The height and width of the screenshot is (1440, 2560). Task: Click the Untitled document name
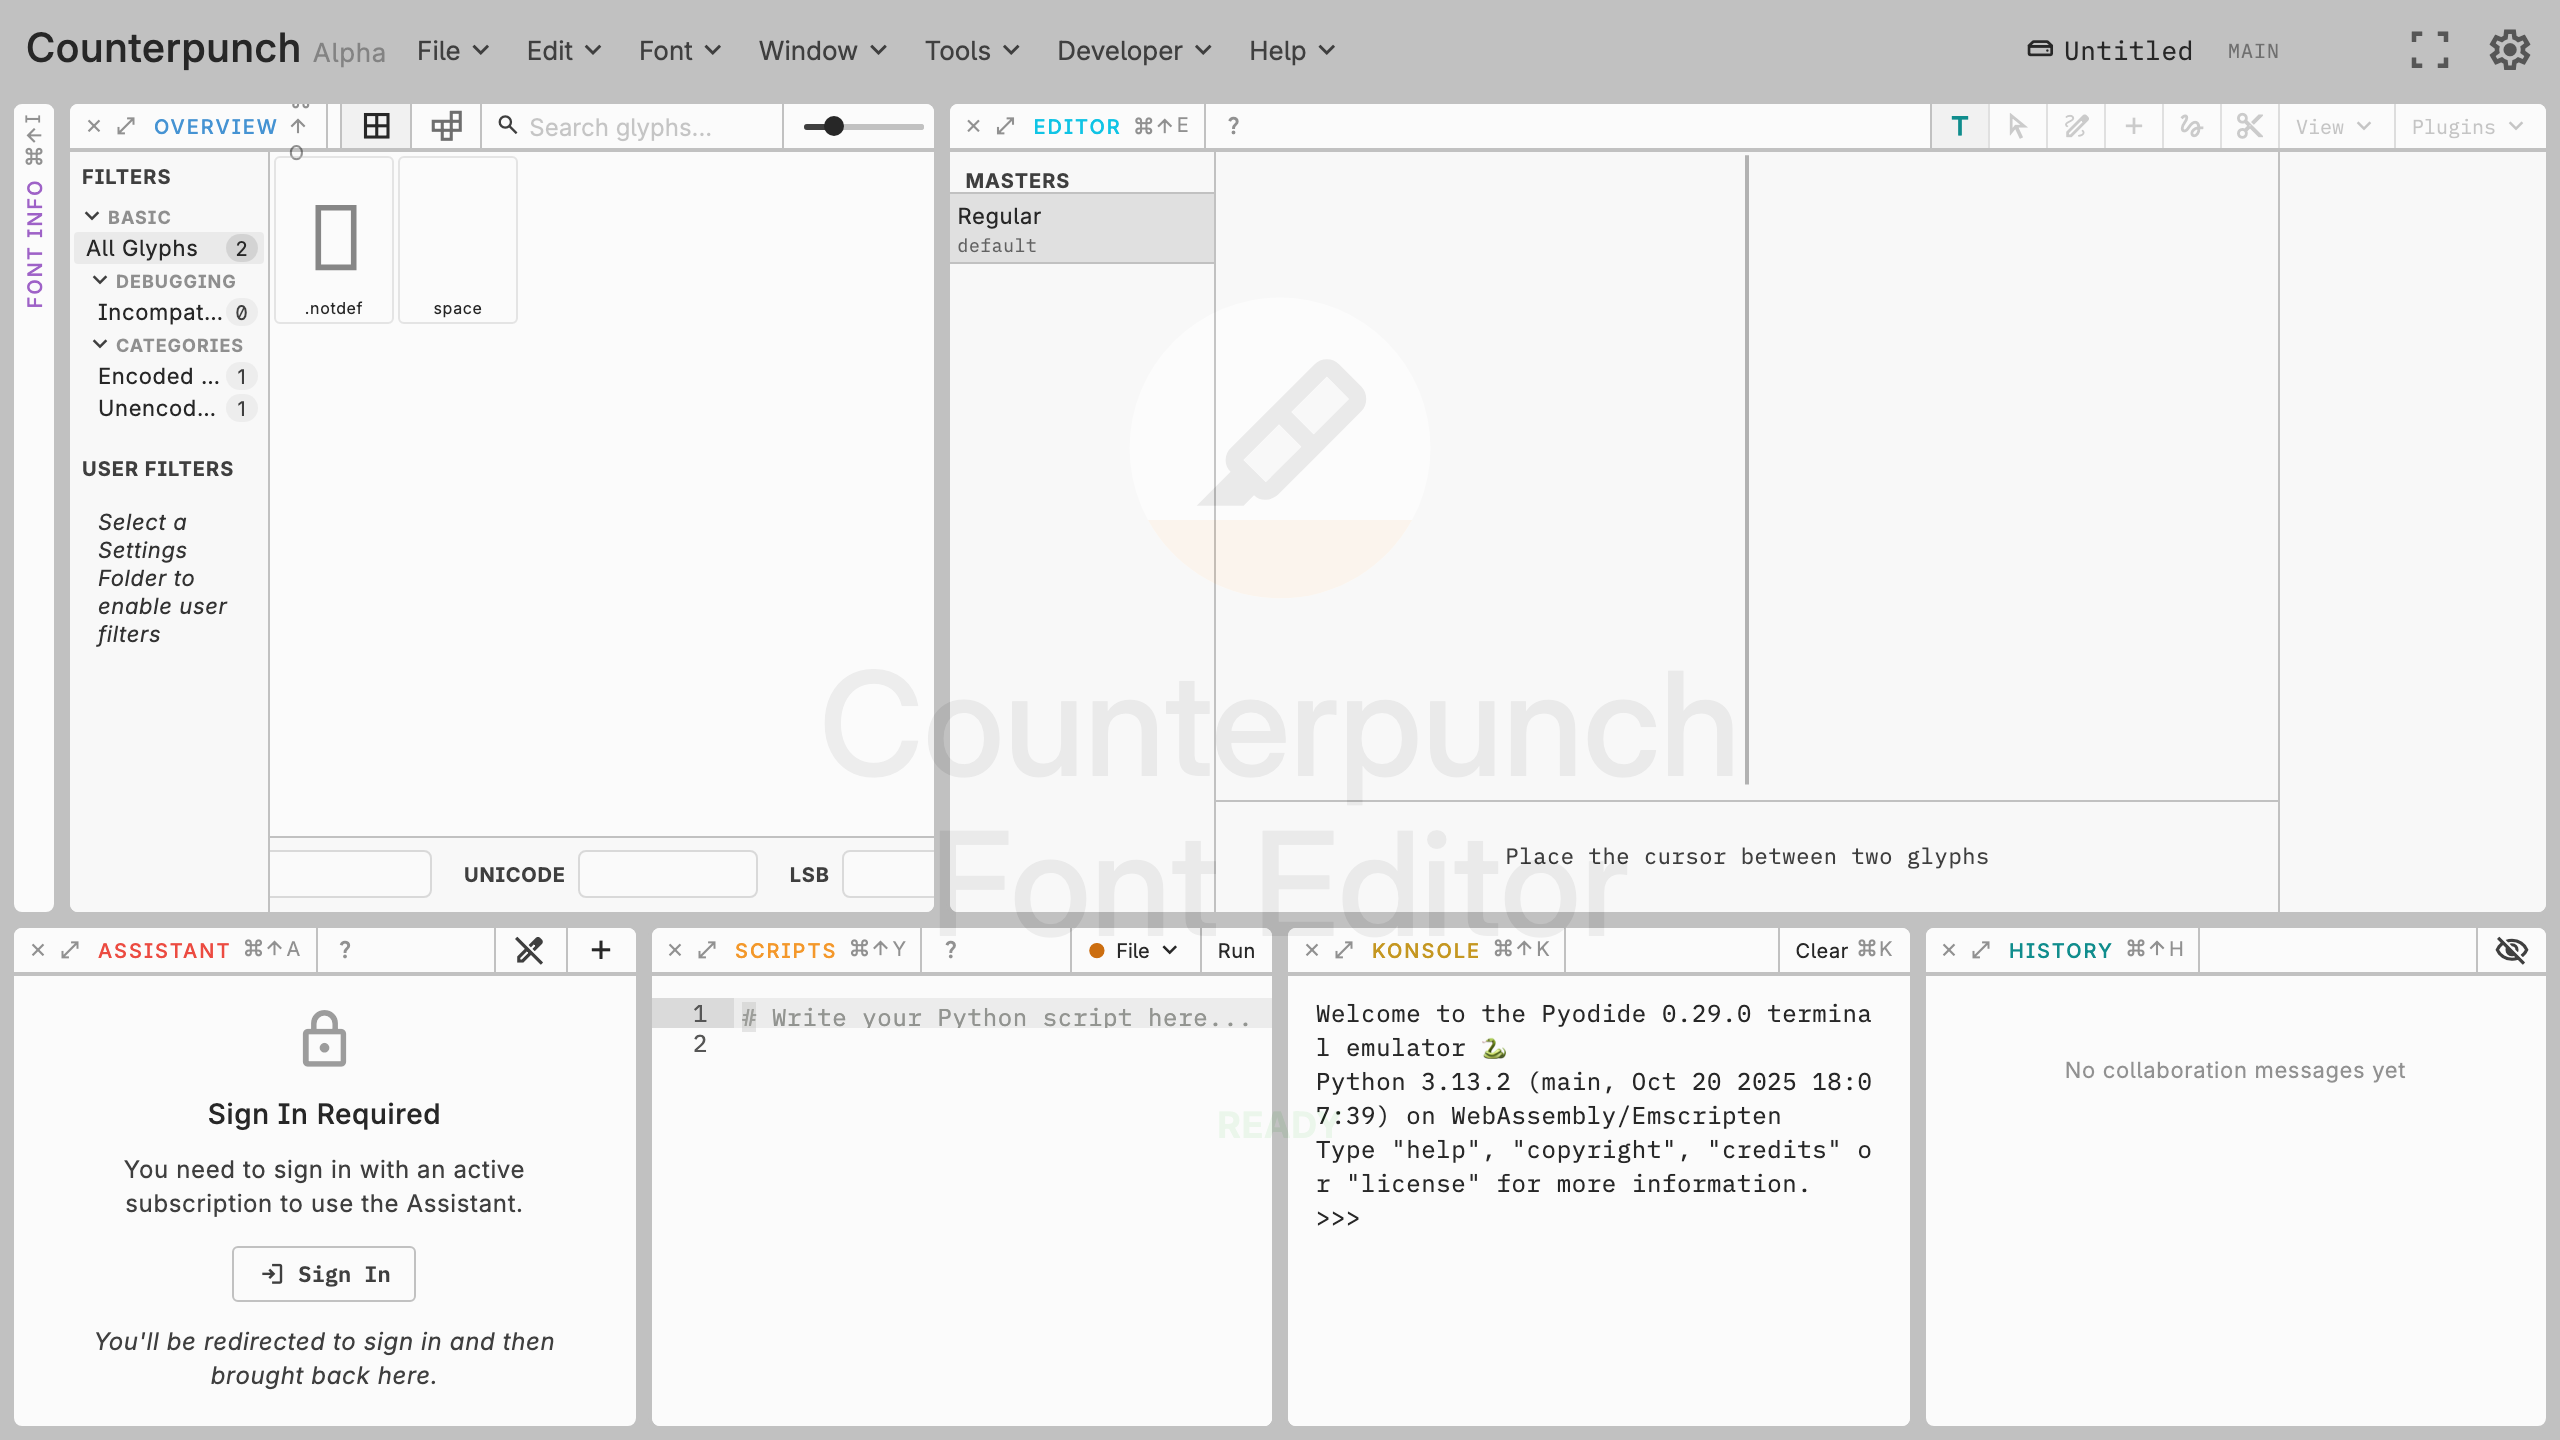2128,50
